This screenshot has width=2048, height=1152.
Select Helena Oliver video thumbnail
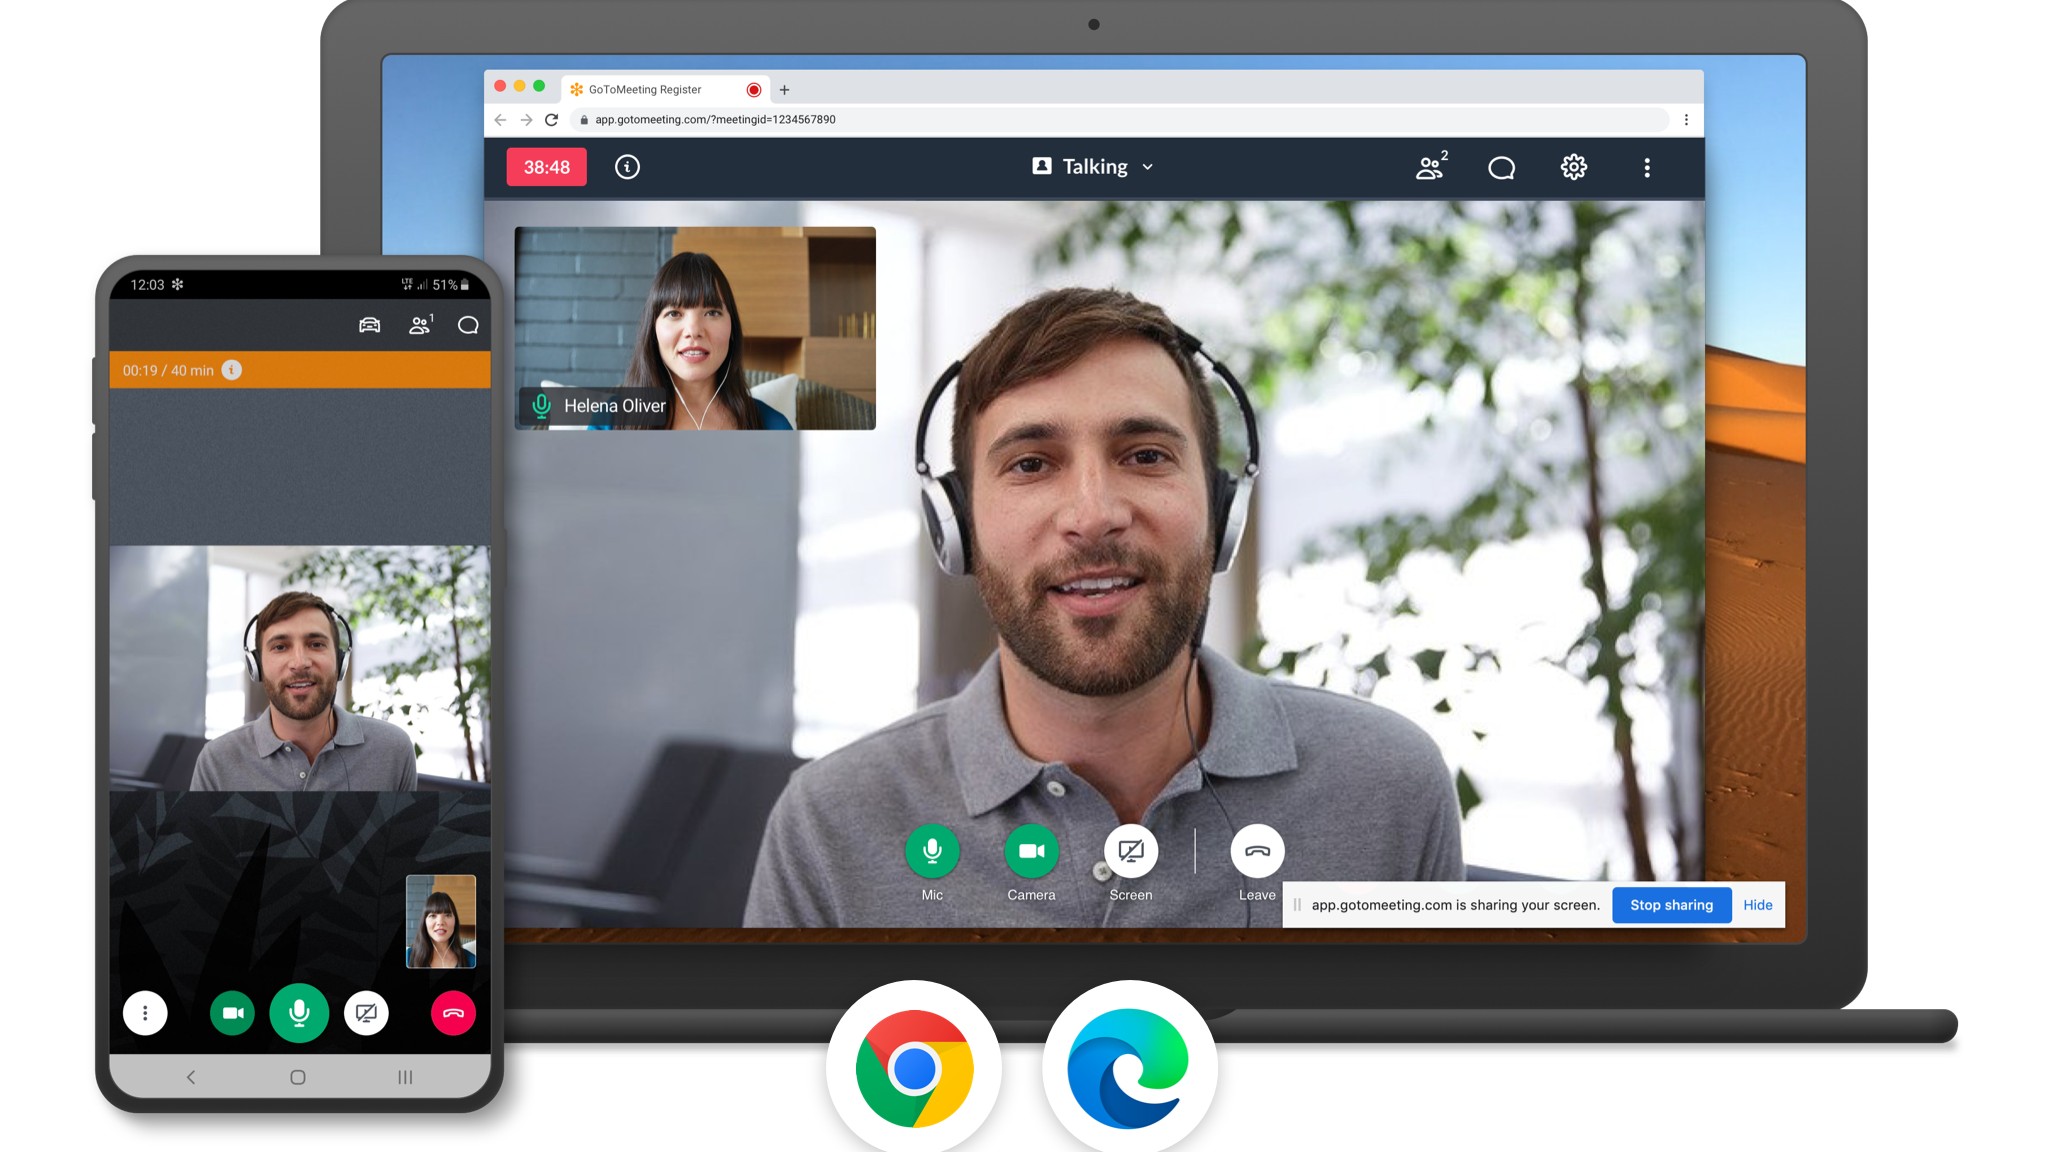(695, 328)
